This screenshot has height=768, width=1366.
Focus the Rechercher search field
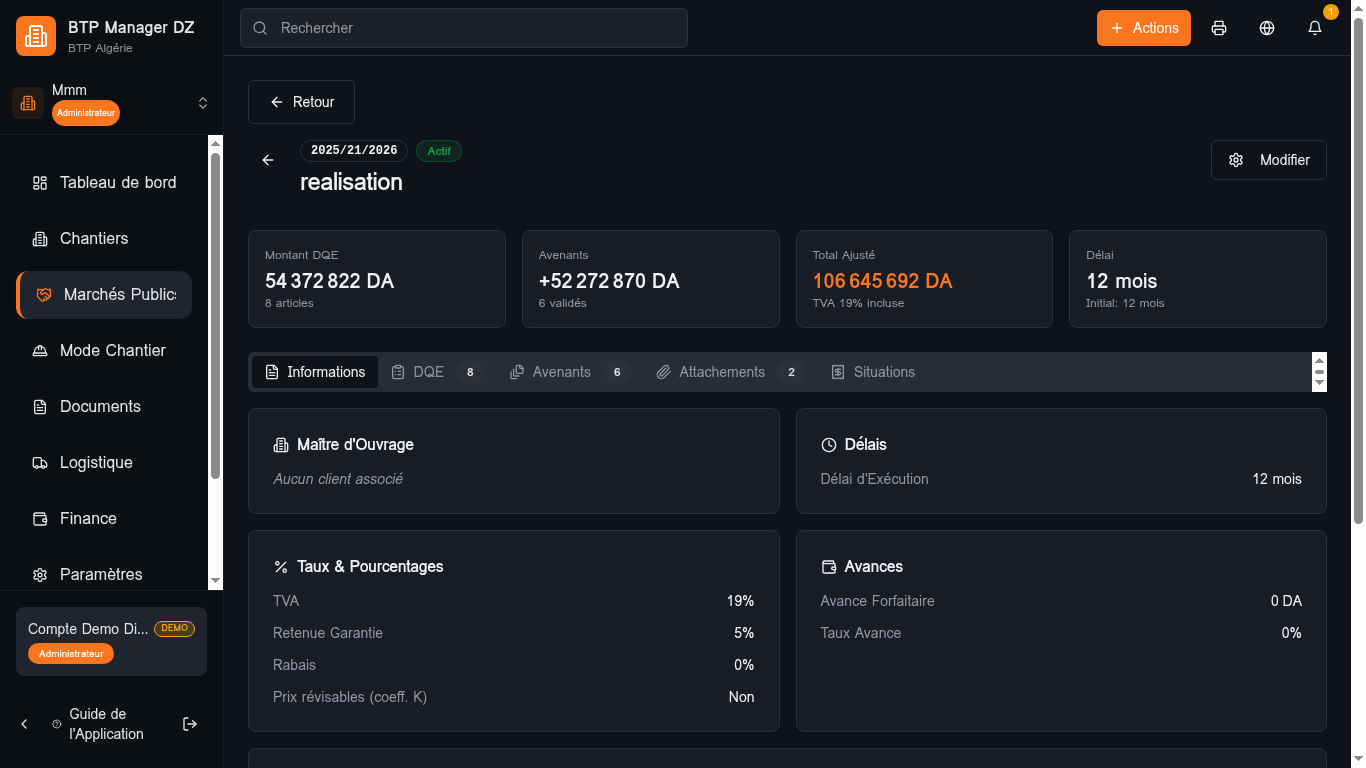pyautogui.click(x=464, y=28)
